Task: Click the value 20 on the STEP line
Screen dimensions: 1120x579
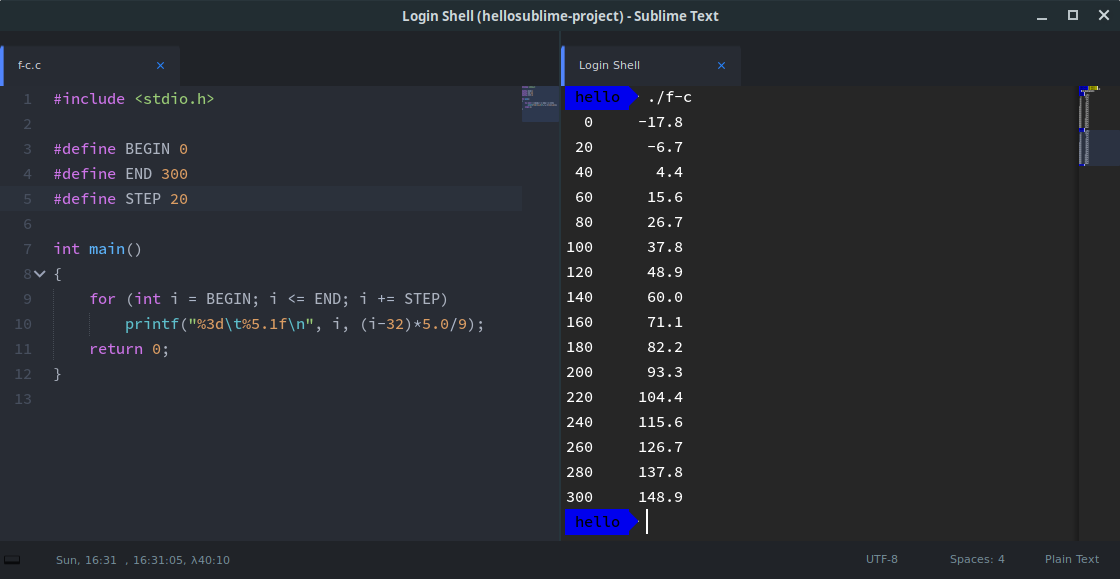Action: [x=179, y=198]
